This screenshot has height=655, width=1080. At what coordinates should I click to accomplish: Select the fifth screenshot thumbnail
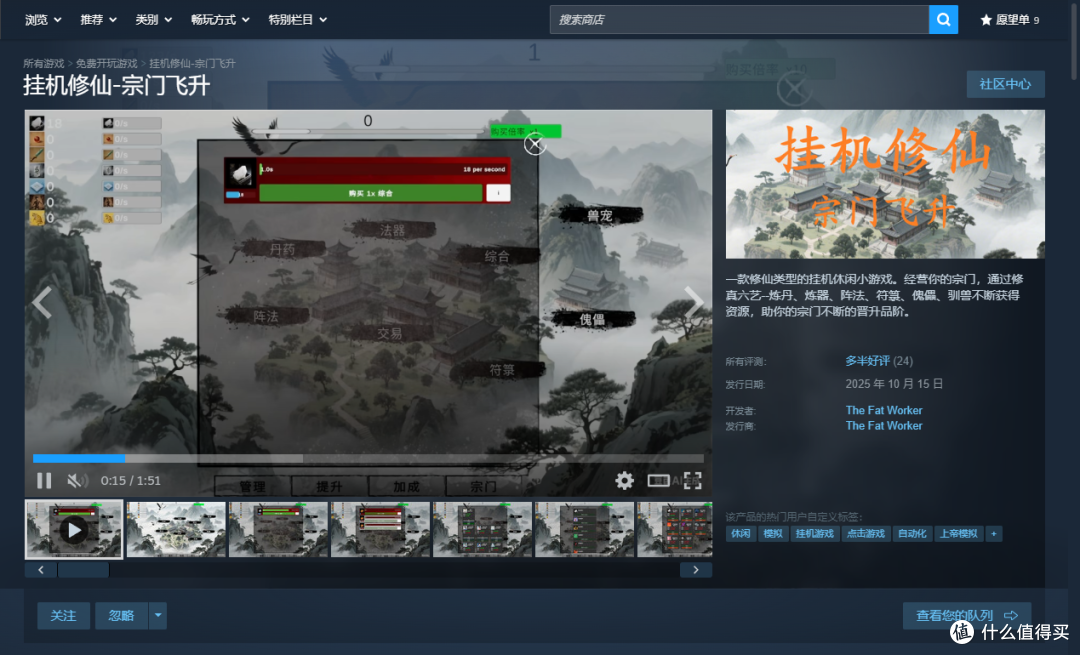click(482, 529)
